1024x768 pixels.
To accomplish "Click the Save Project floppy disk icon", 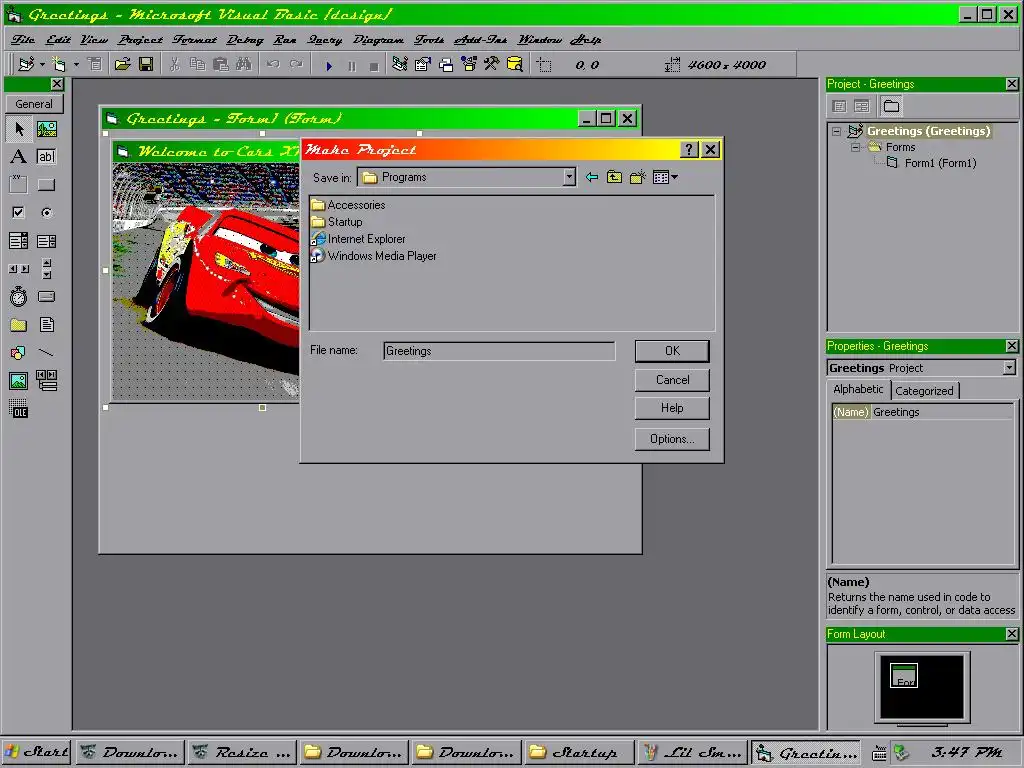I will tap(146, 65).
